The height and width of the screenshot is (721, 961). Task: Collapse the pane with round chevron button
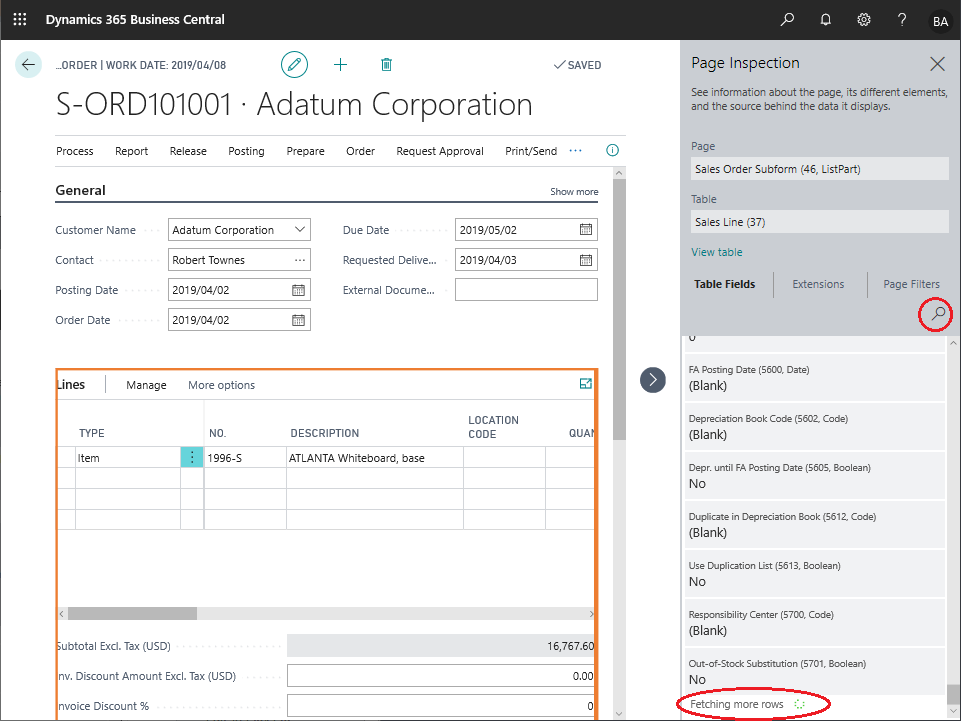(x=653, y=380)
